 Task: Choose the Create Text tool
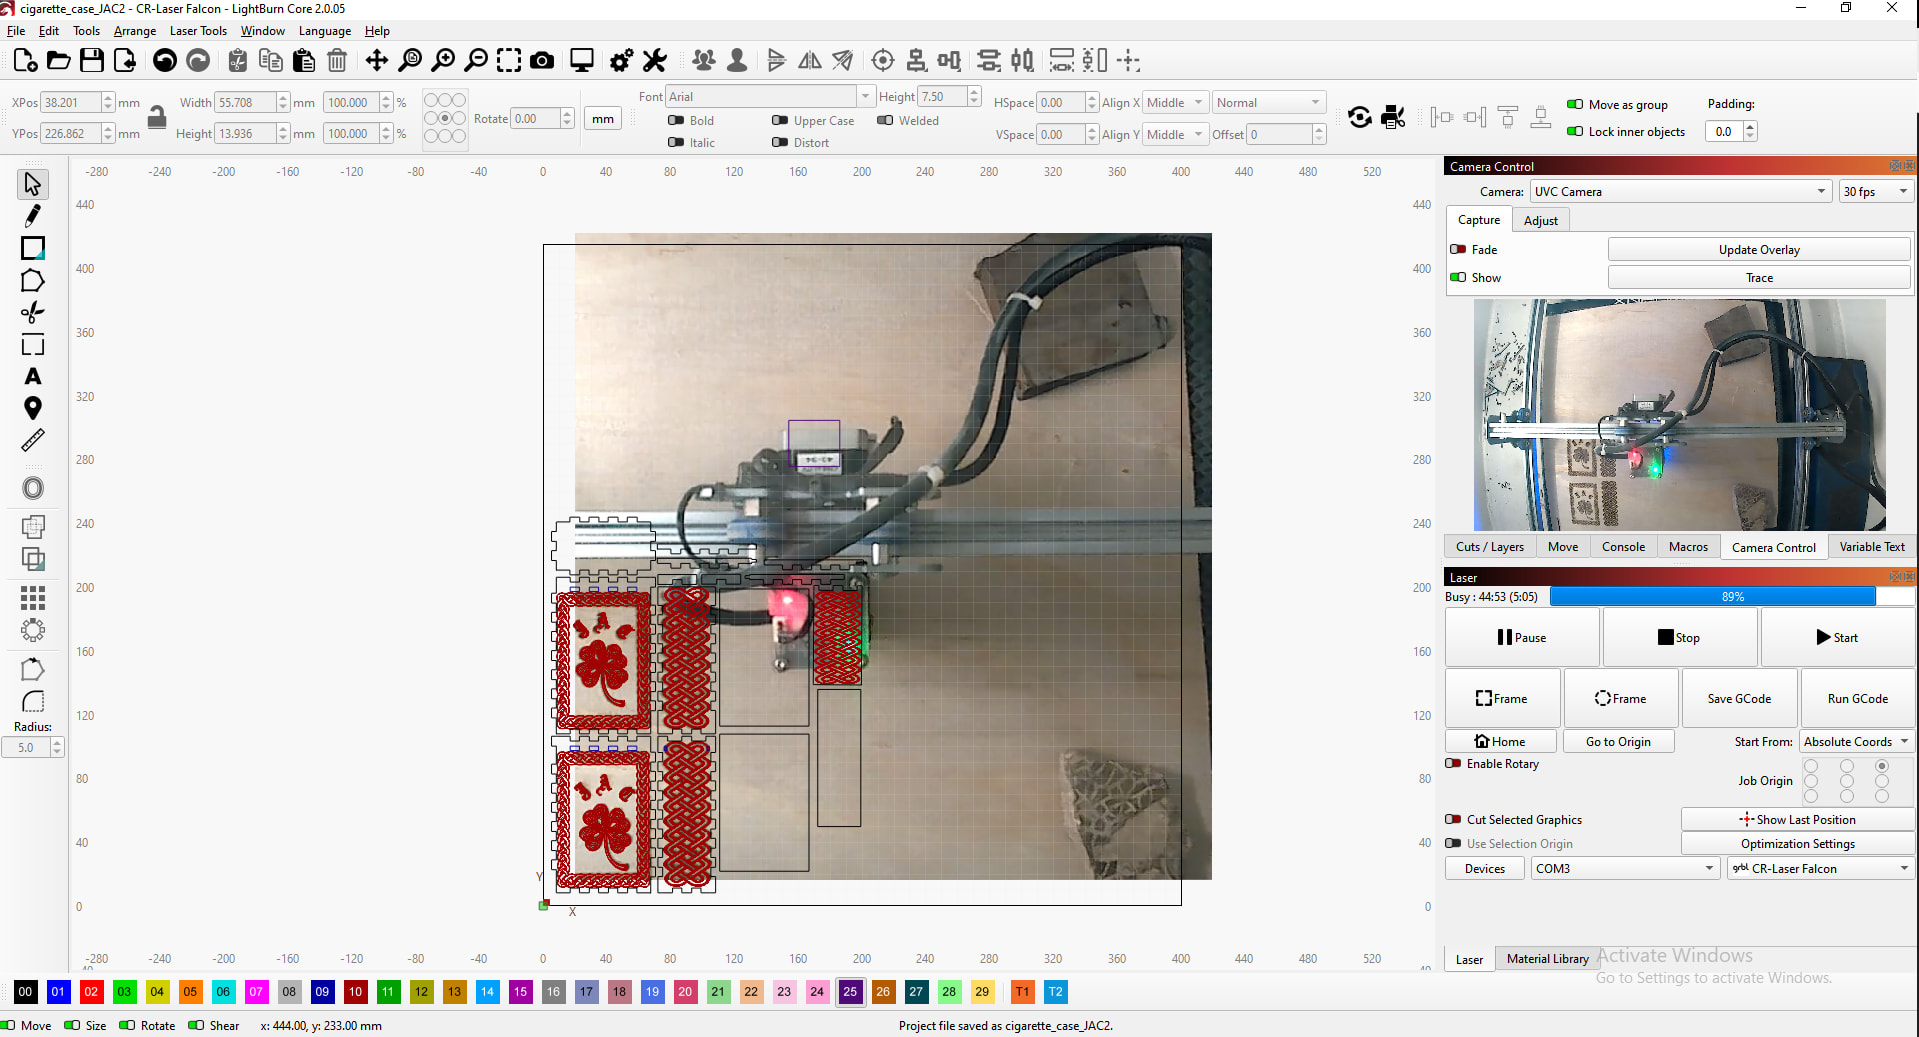[x=33, y=377]
